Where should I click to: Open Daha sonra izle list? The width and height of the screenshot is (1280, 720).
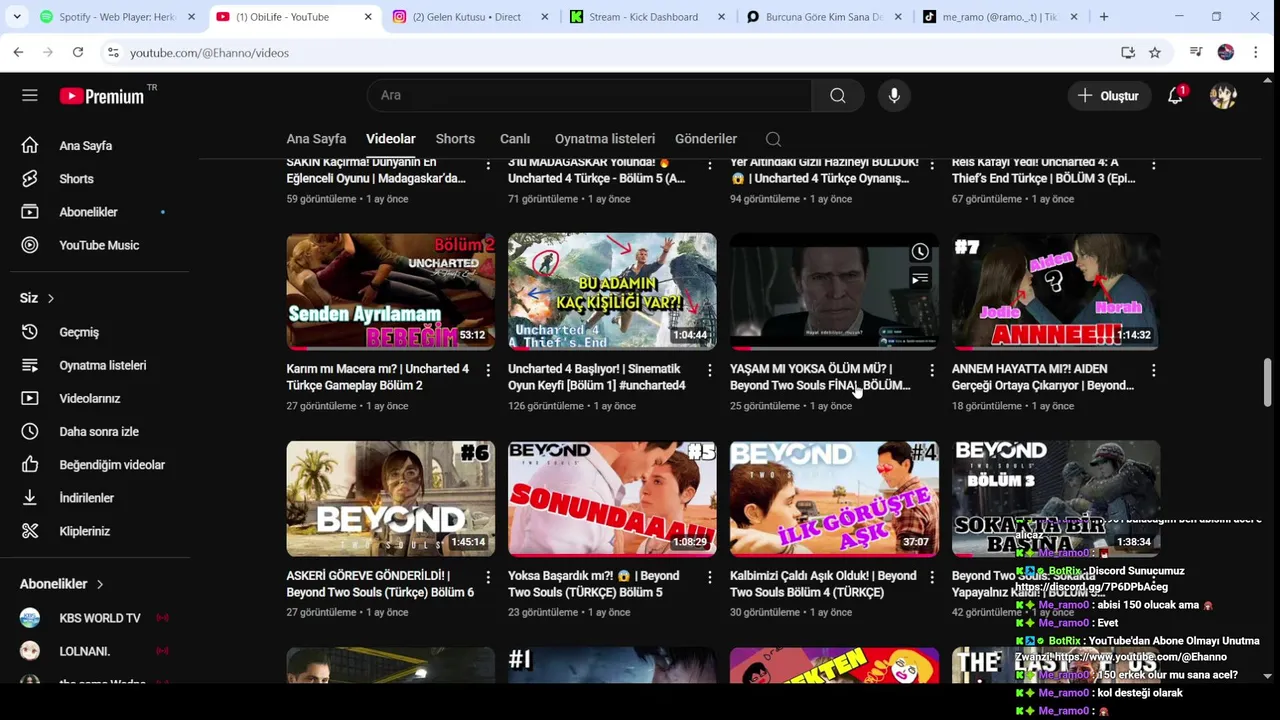click(95, 432)
